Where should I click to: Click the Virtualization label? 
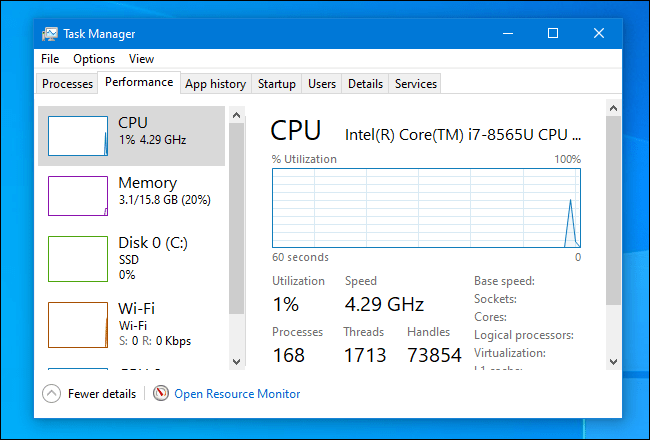coord(510,353)
